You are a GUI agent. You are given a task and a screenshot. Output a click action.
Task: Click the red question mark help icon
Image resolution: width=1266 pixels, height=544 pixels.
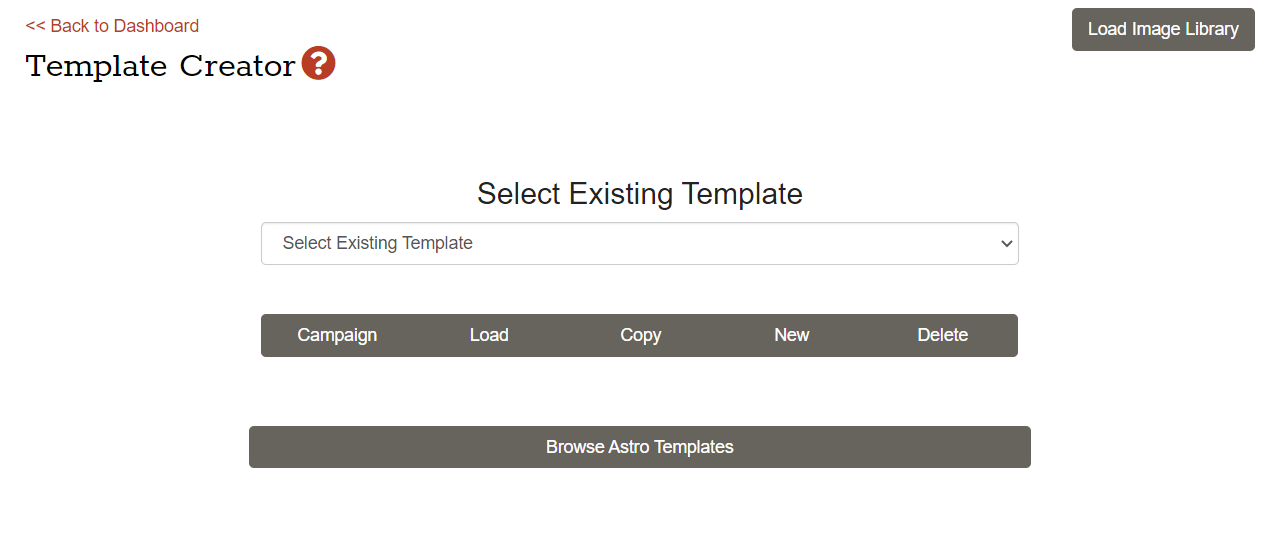coord(318,64)
